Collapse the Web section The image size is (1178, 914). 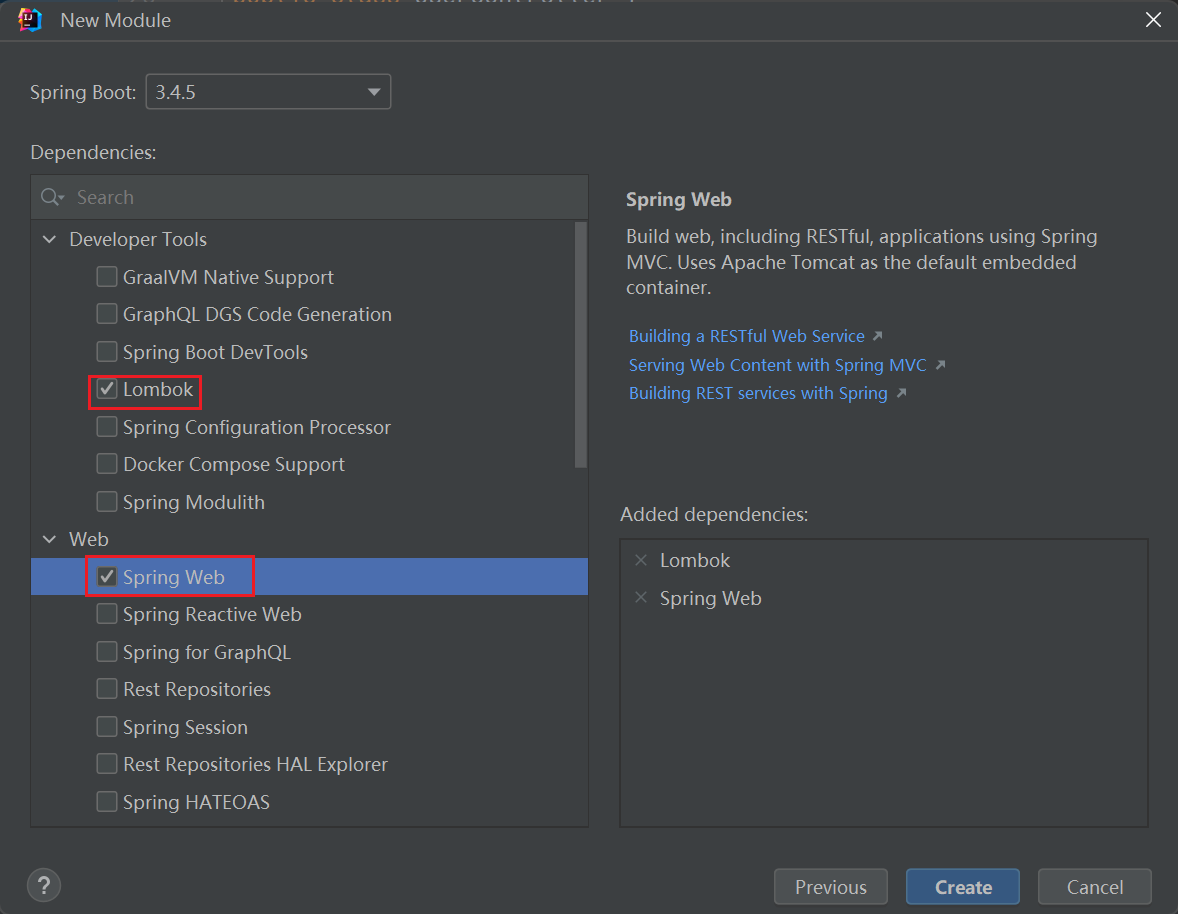tap(49, 538)
